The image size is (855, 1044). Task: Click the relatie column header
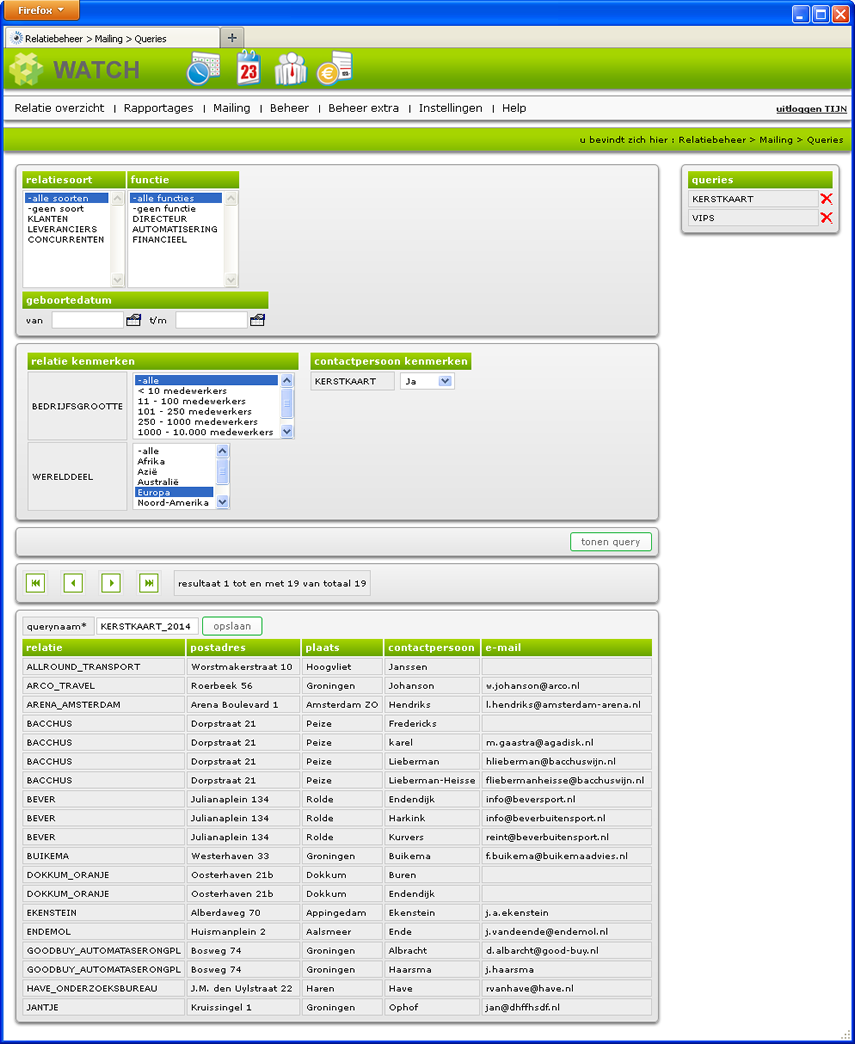104,647
